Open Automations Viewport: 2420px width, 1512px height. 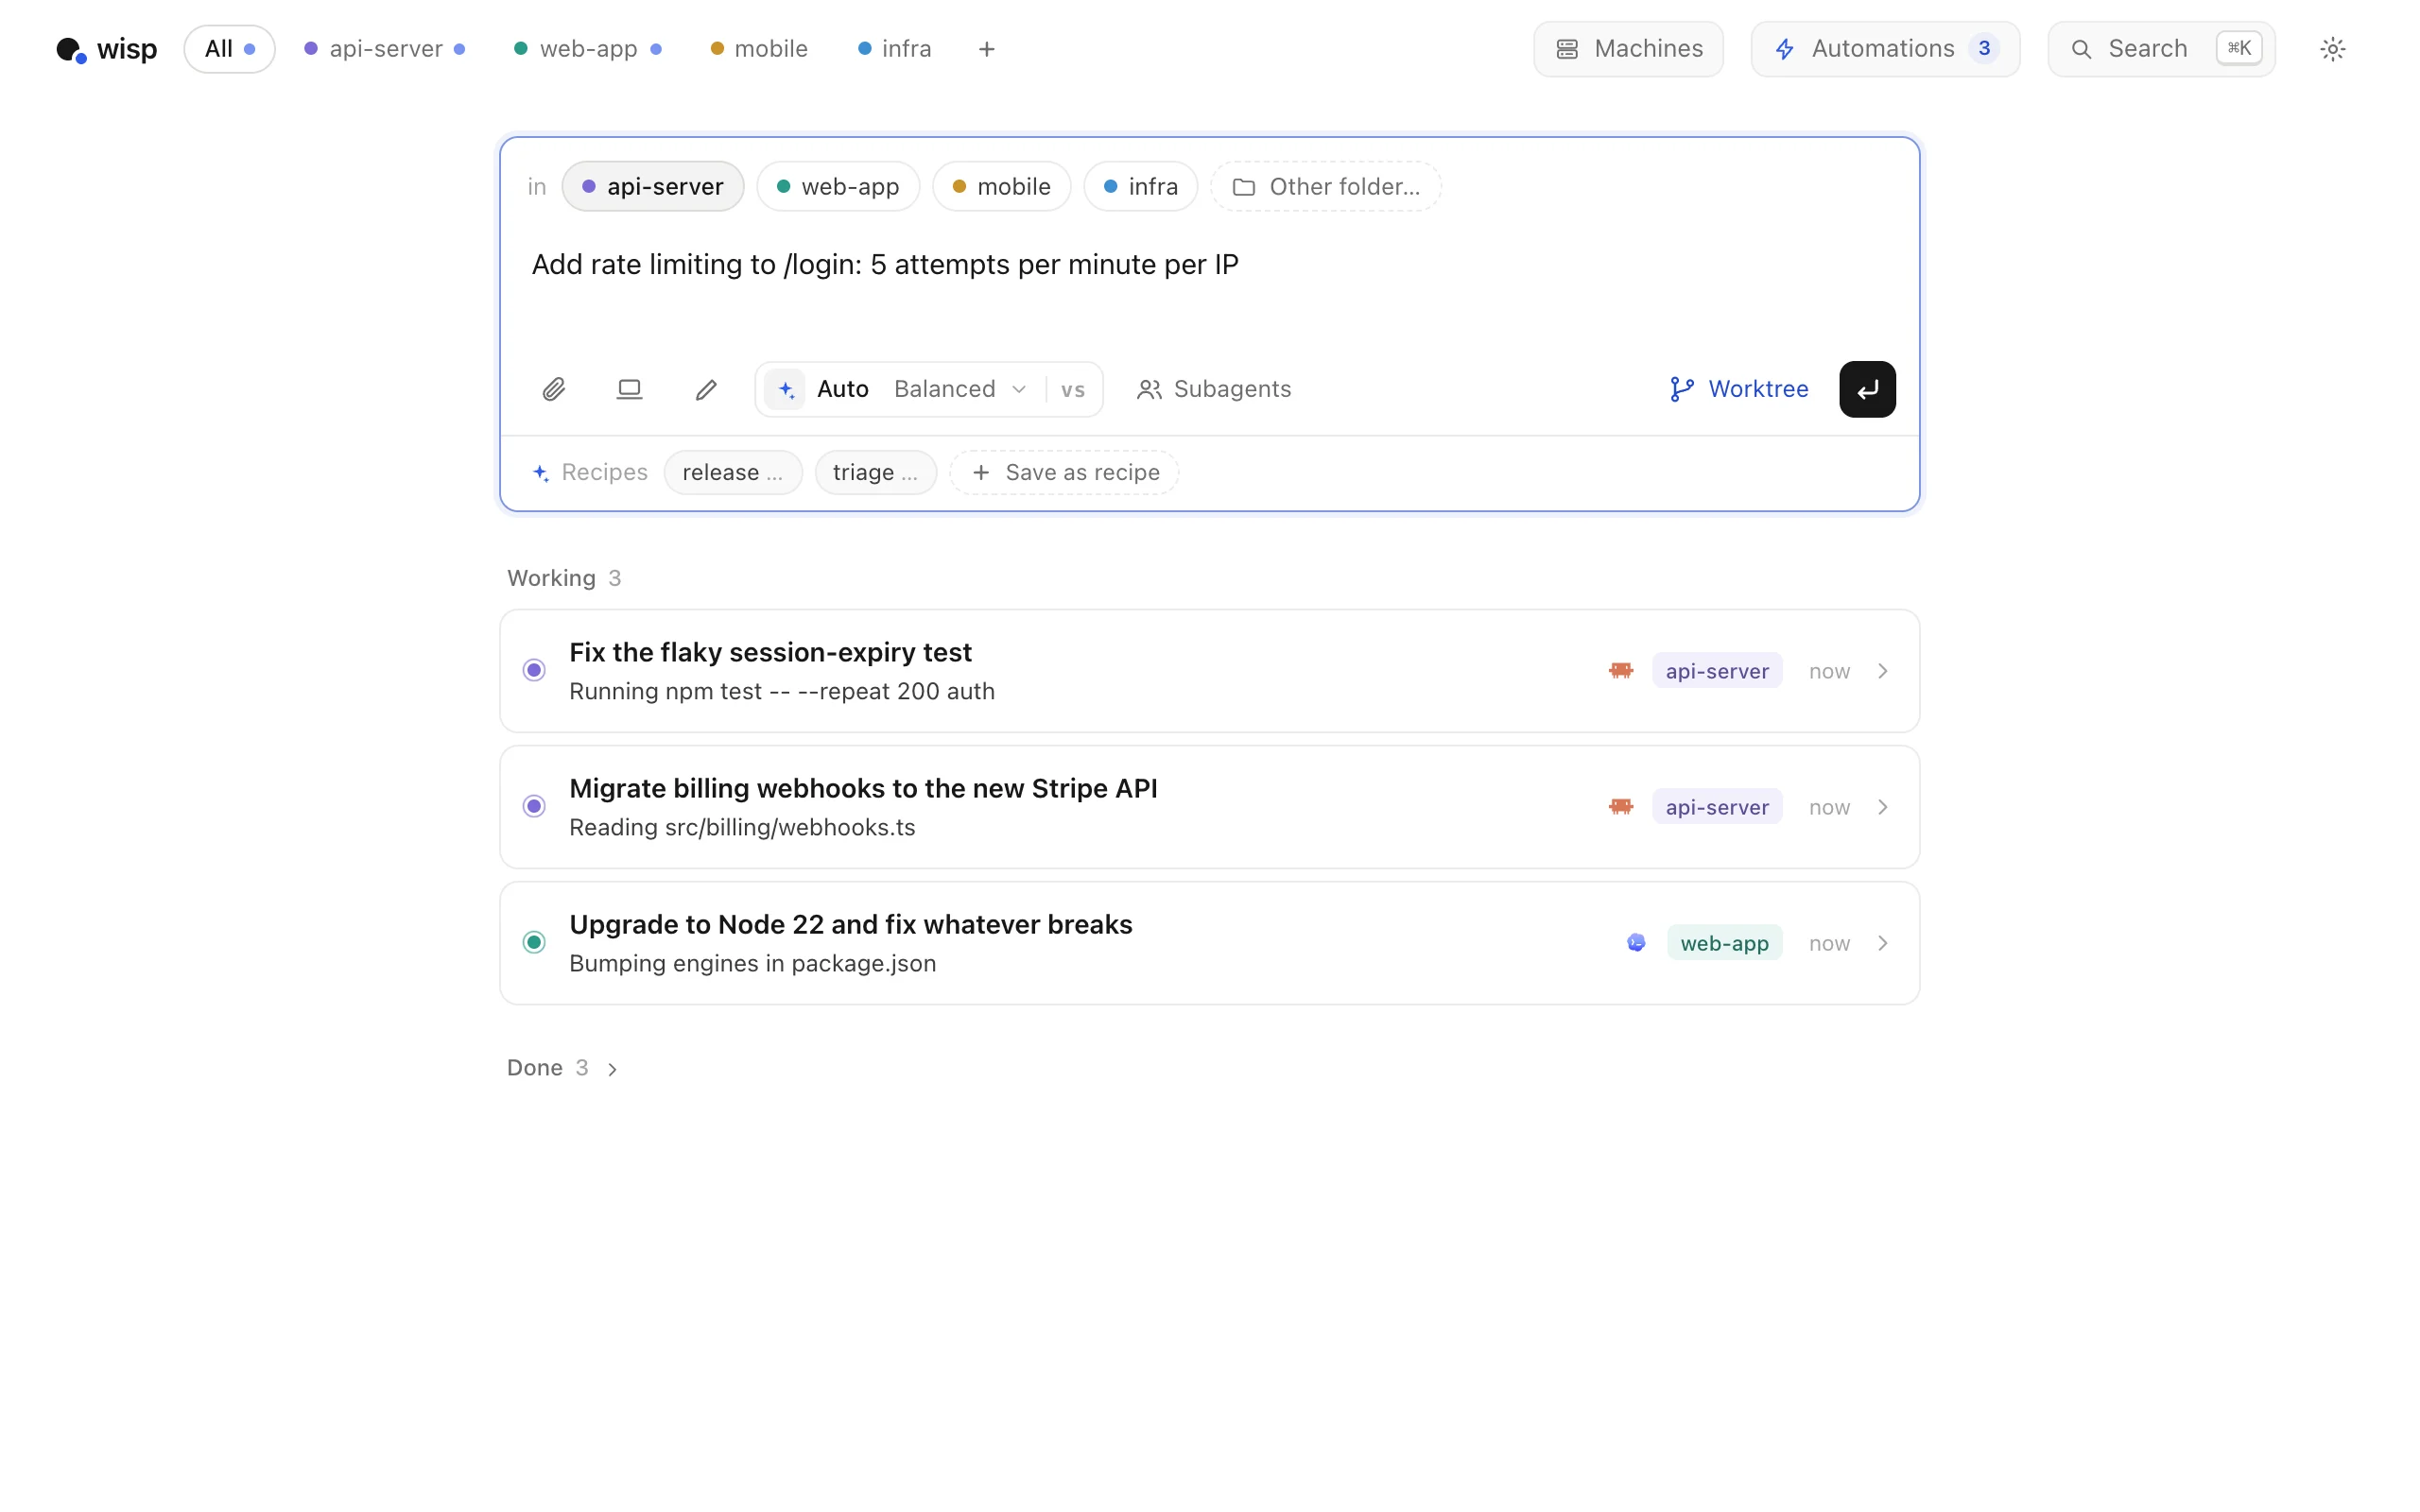click(x=1884, y=49)
